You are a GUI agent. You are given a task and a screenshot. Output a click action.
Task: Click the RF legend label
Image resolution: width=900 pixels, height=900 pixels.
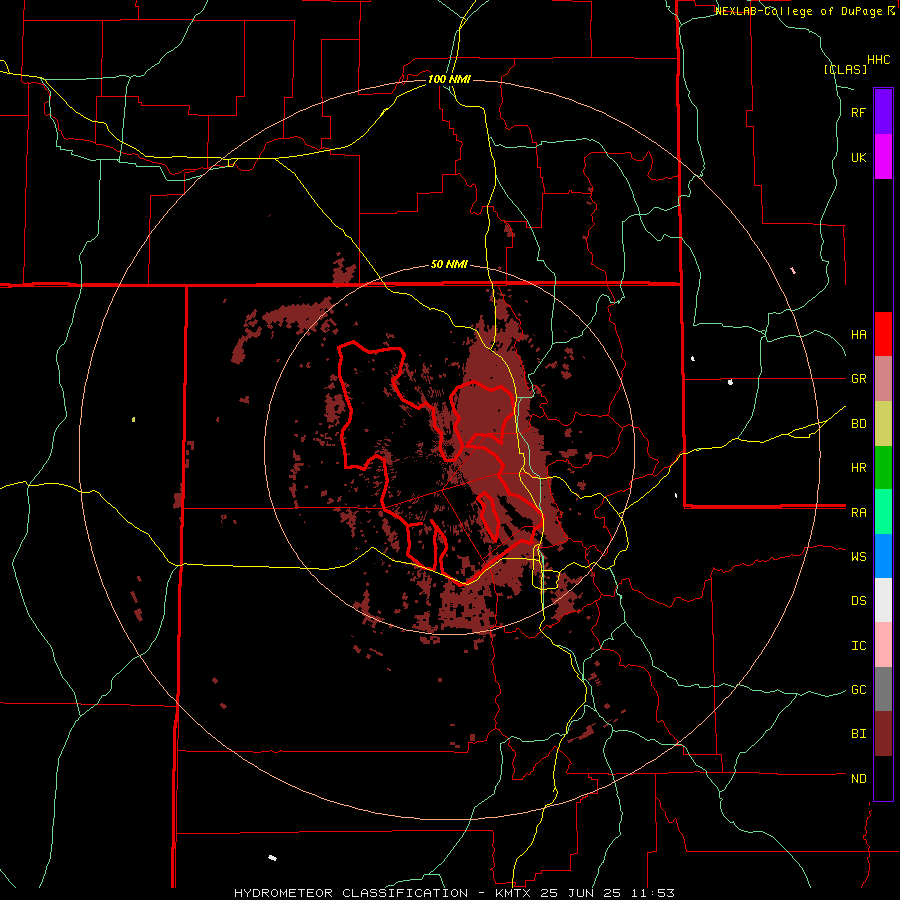coord(858,112)
